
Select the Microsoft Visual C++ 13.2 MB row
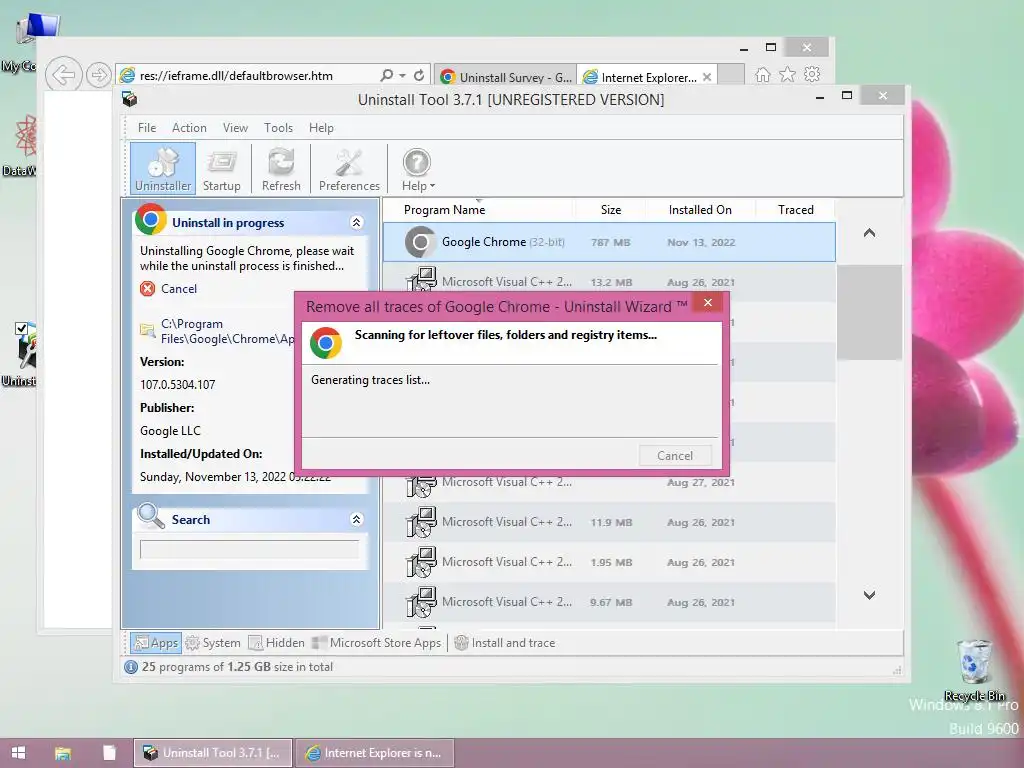(609, 282)
